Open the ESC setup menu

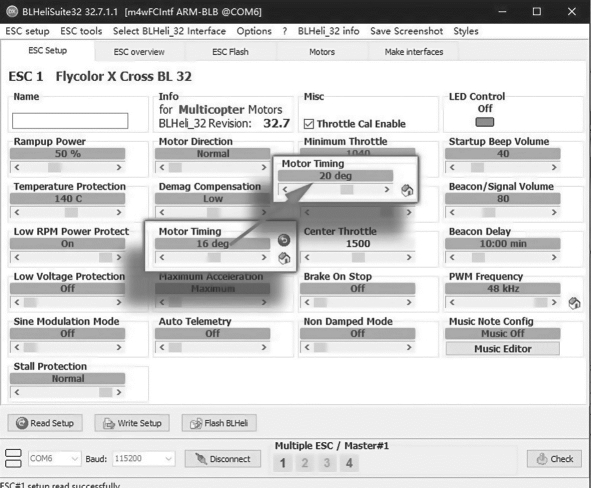pyautogui.click(x=28, y=31)
